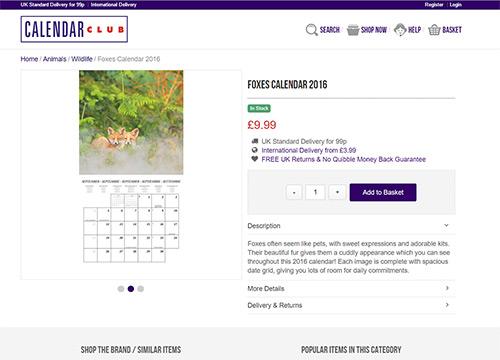Select the first image carousel dot
Image resolution: width=500 pixels, height=360 pixels.
click(121, 289)
